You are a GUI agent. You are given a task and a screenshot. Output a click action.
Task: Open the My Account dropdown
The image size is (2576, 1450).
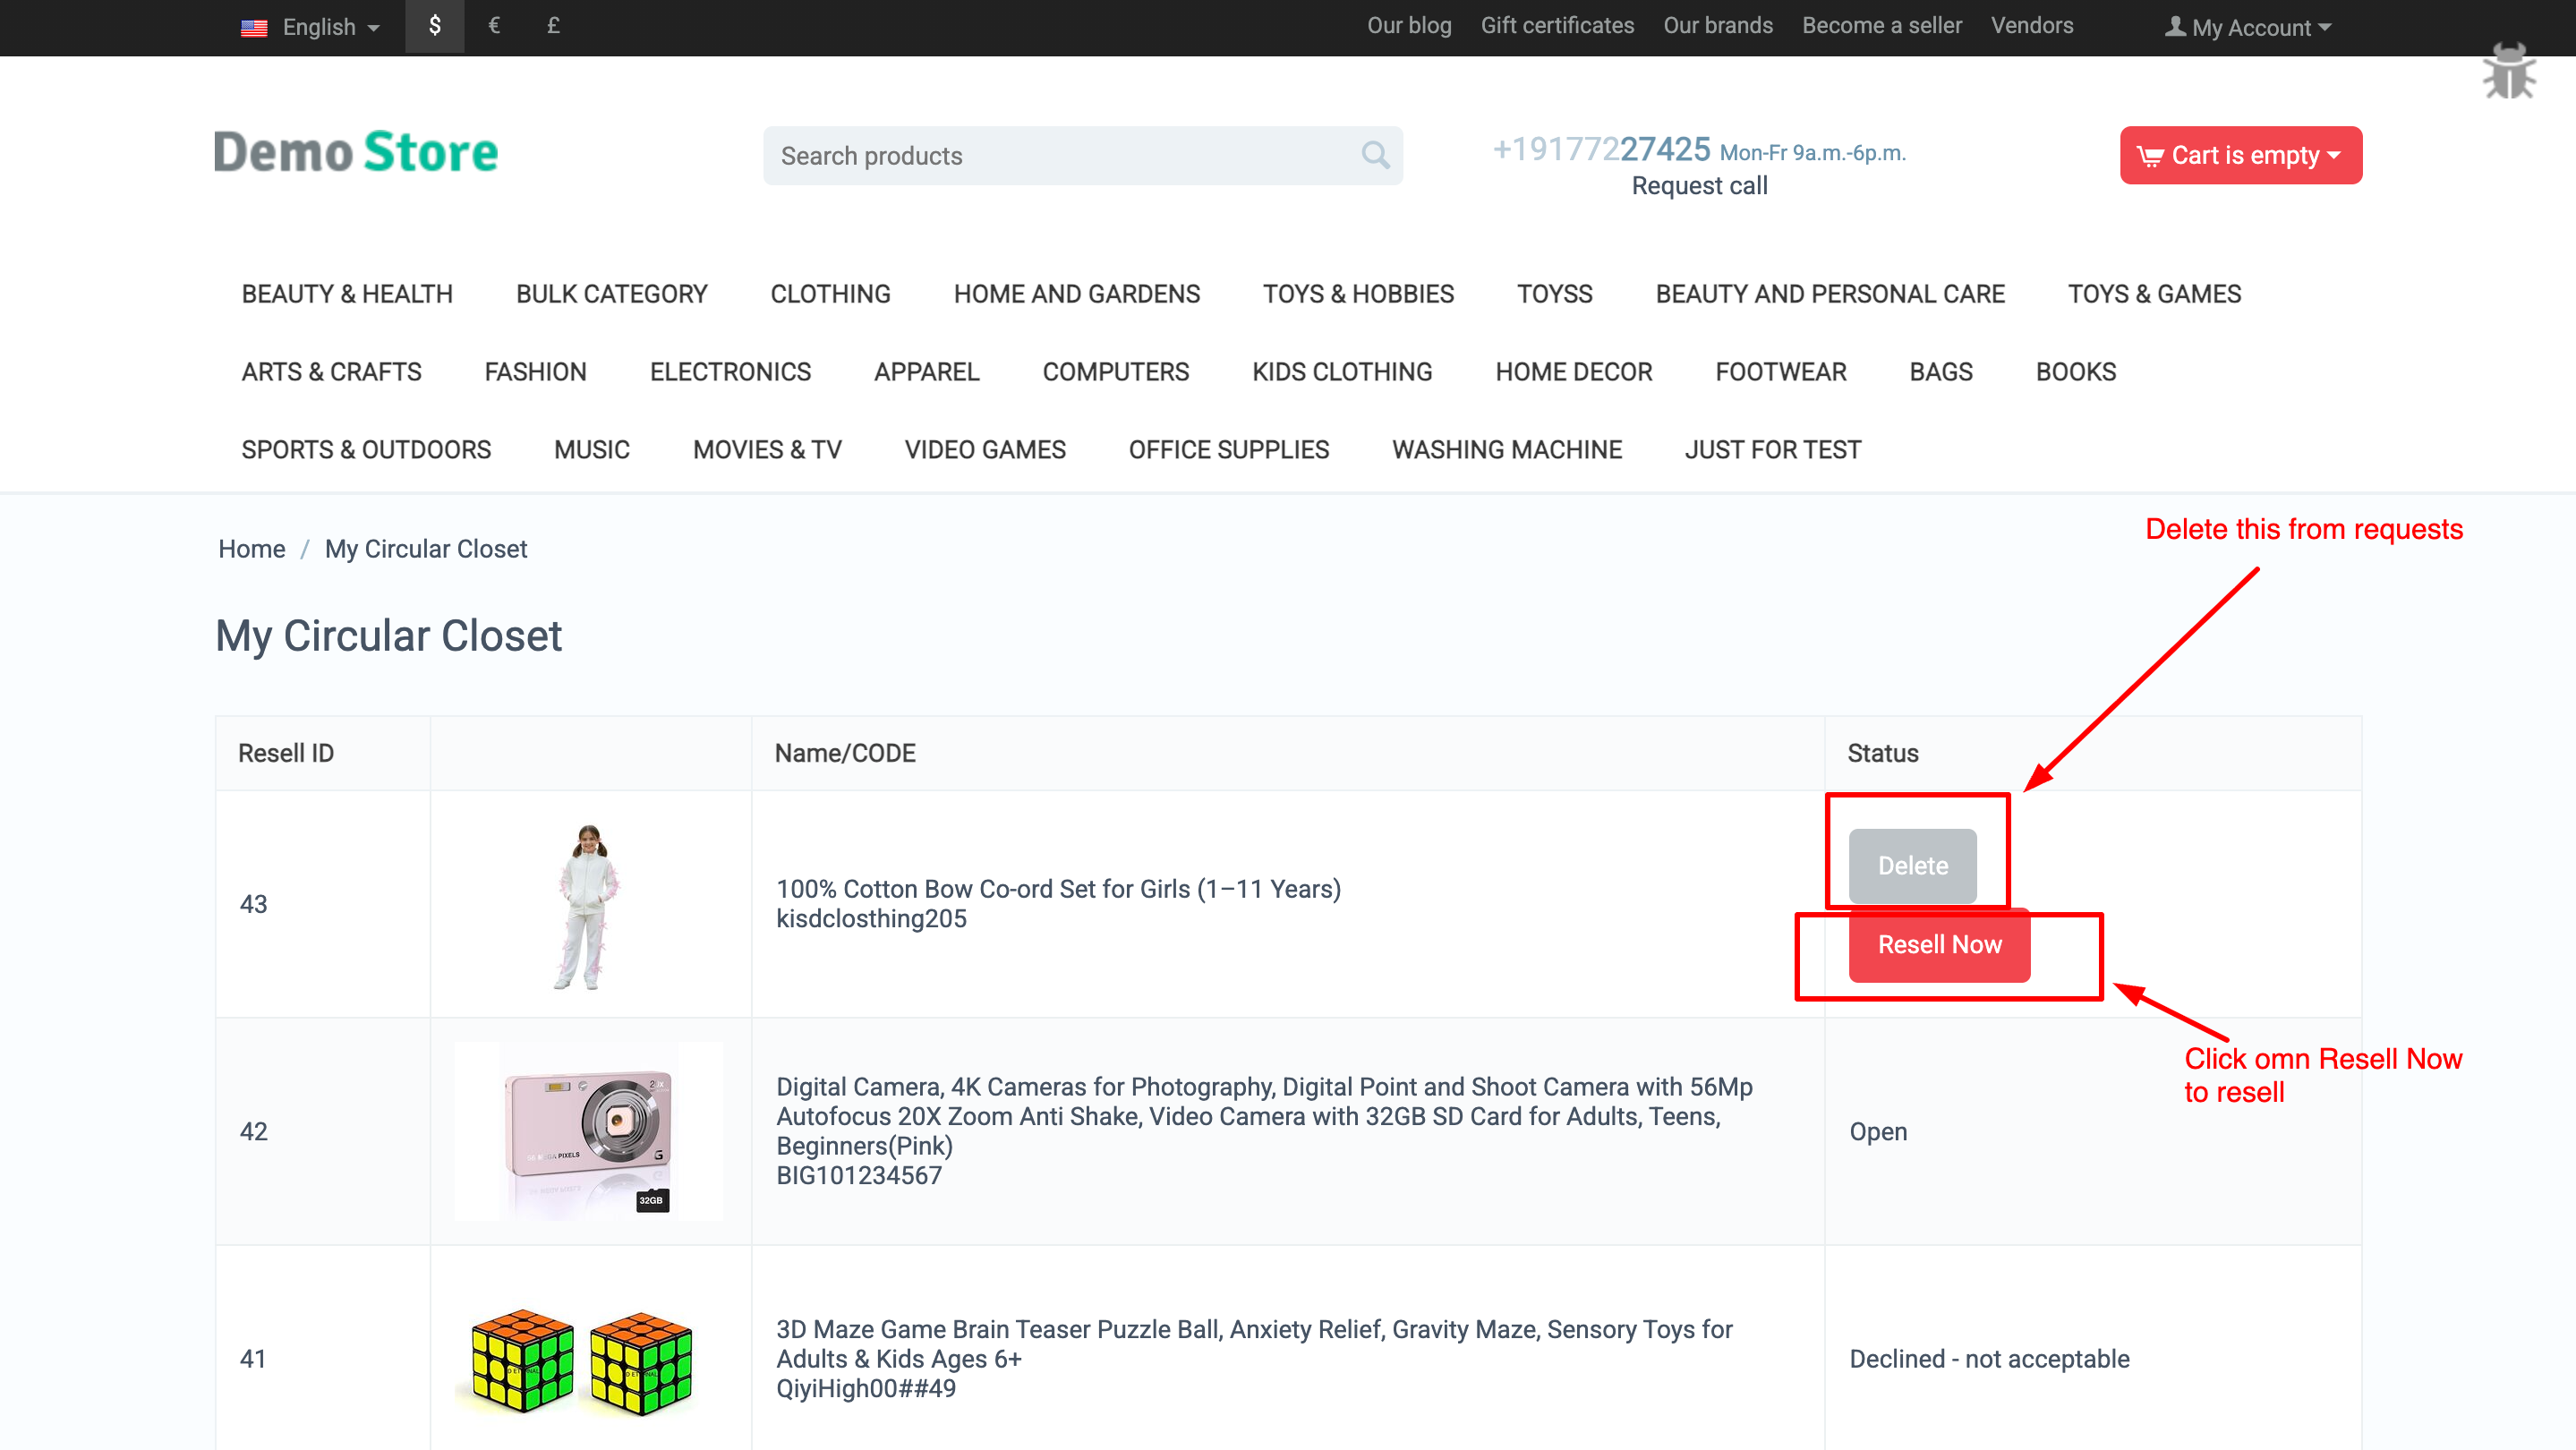[2249, 27]
